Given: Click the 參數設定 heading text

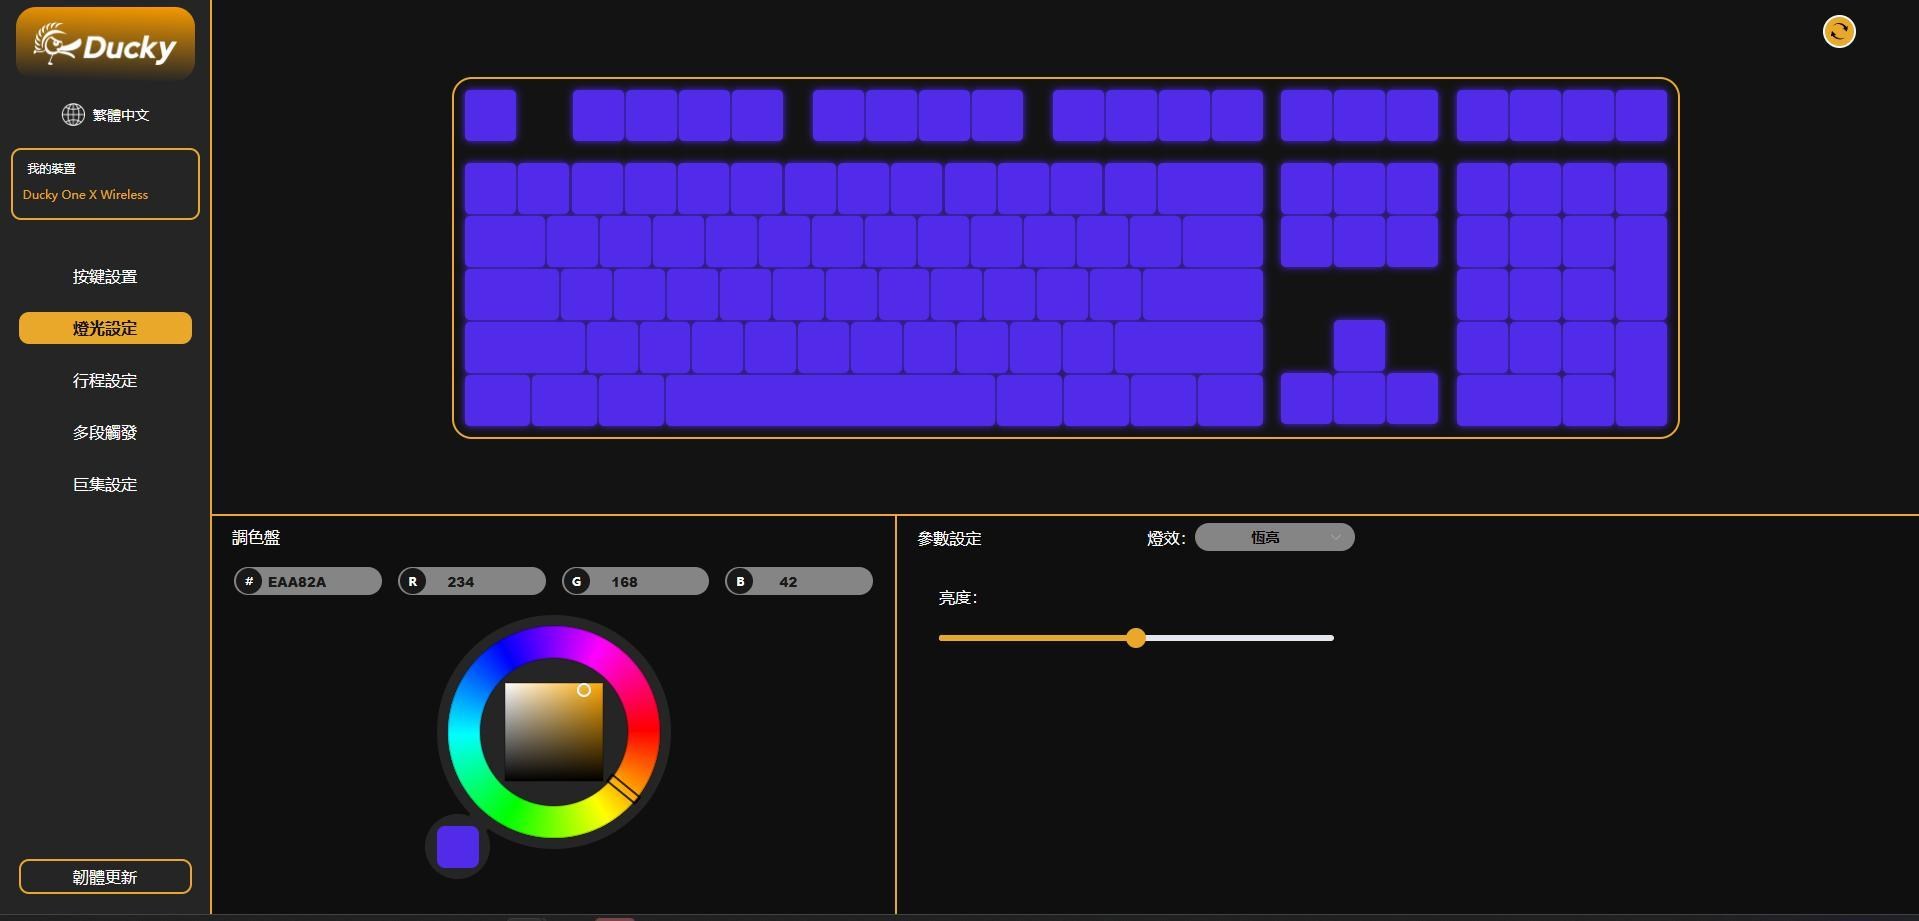Looking at the screenshot, I should pos(949,539).
